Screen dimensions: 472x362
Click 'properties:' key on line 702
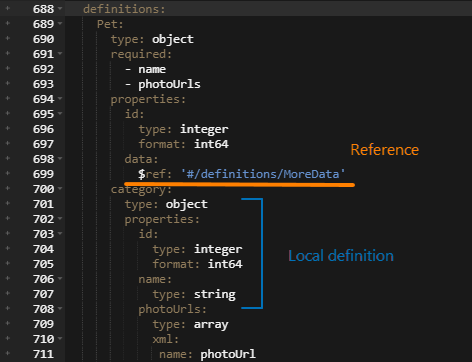[x=162, y=219]
